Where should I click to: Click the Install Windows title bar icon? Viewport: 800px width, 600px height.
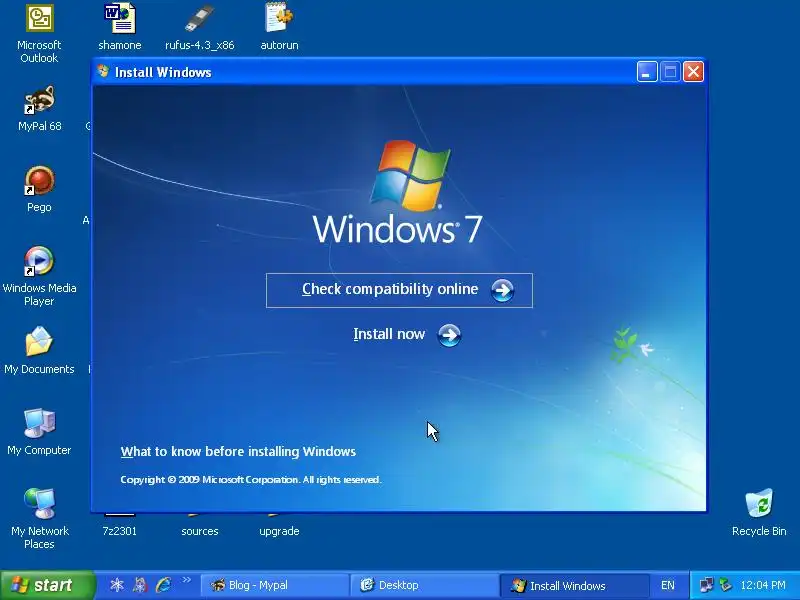coord(103,71)
